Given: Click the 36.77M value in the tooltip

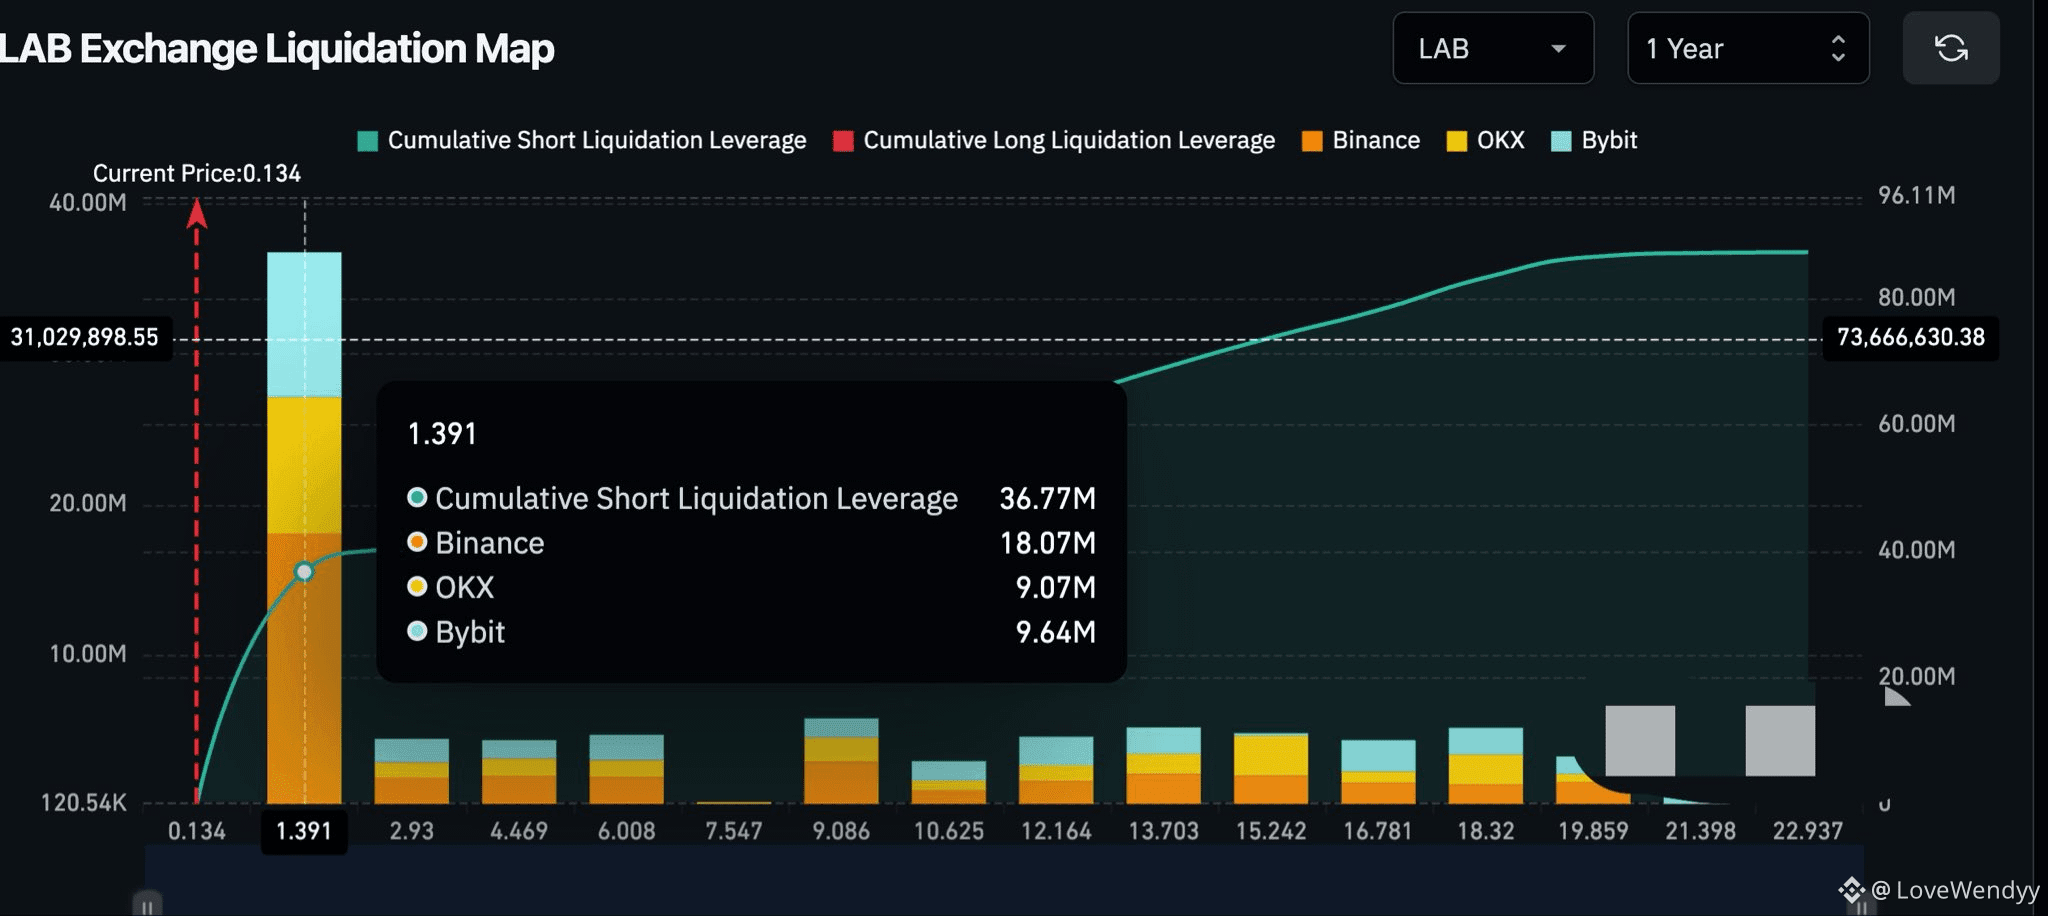Looking at the screenshot, I should [1048, 499].
